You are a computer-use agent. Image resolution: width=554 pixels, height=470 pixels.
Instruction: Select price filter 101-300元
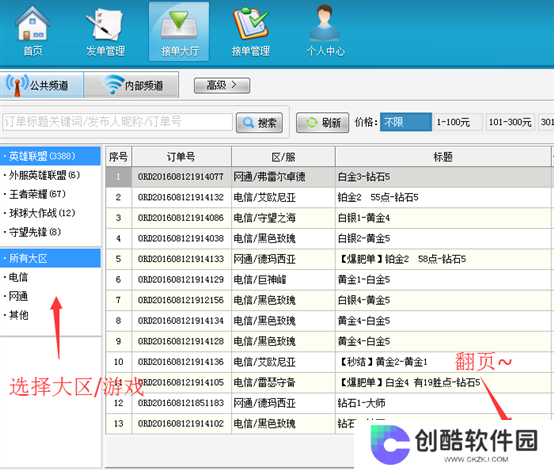click(510, 122)
